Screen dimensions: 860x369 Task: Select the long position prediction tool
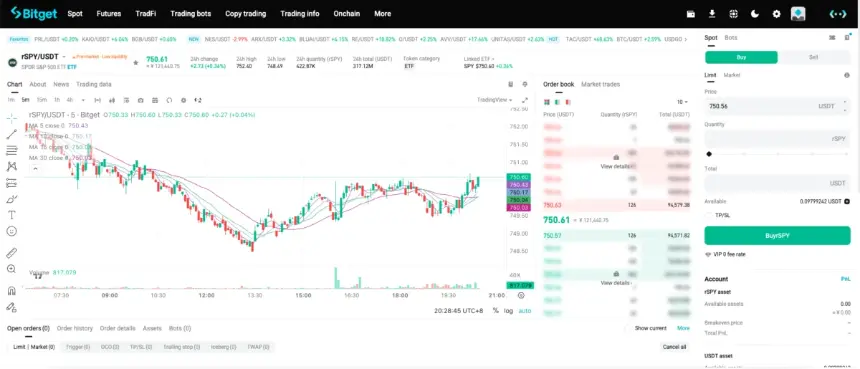12,183
